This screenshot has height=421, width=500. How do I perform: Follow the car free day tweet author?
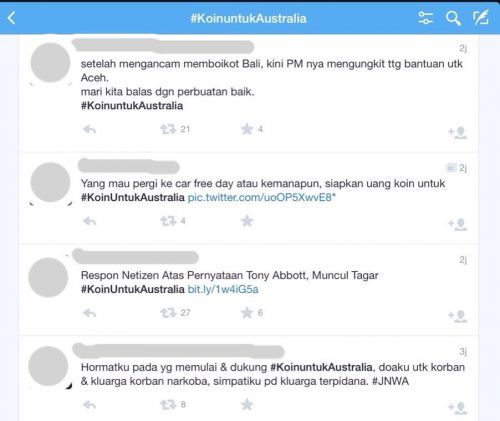(457, 224)
